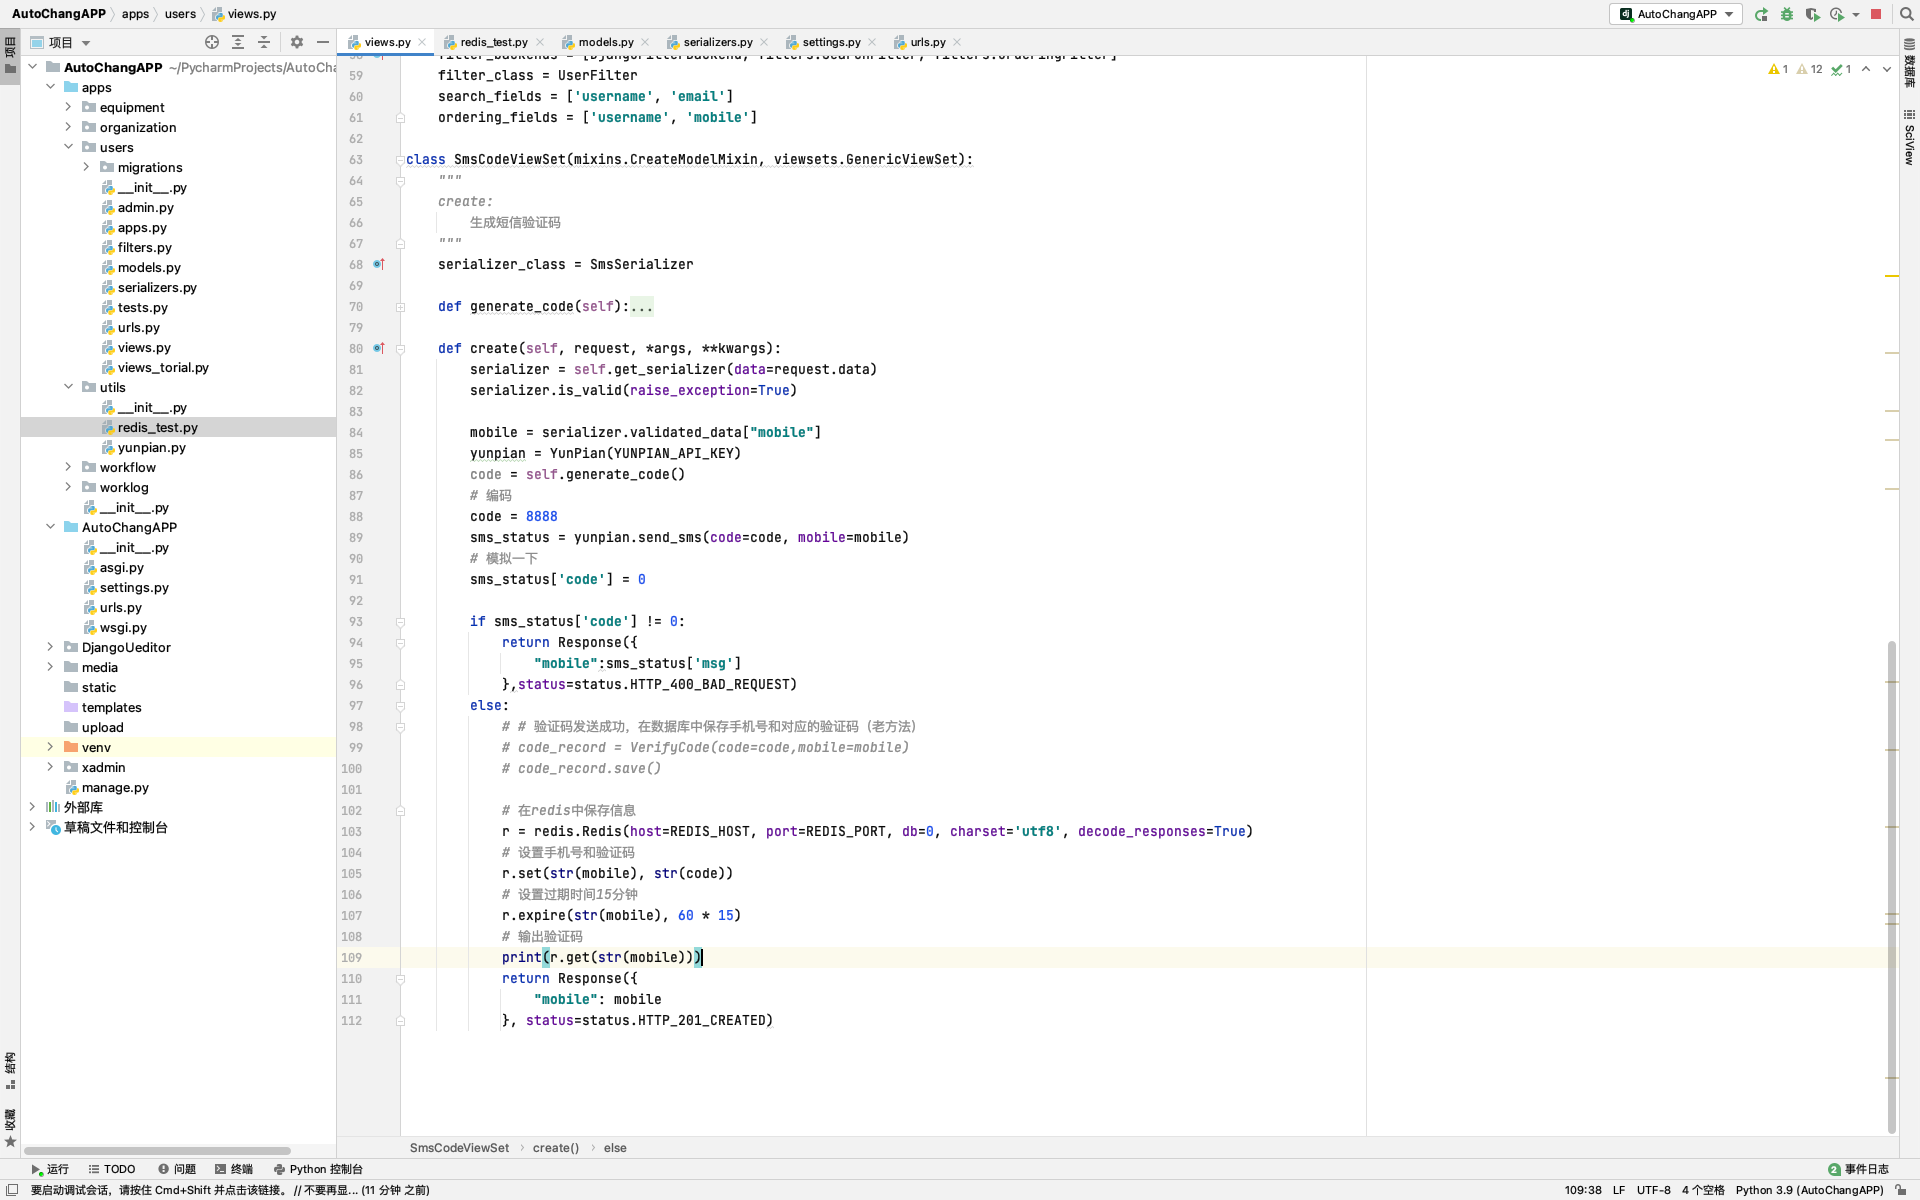This screenshot has width=1920, height=1200.
Task: Collapse the apps folder
Action: [x=50, y=87]
